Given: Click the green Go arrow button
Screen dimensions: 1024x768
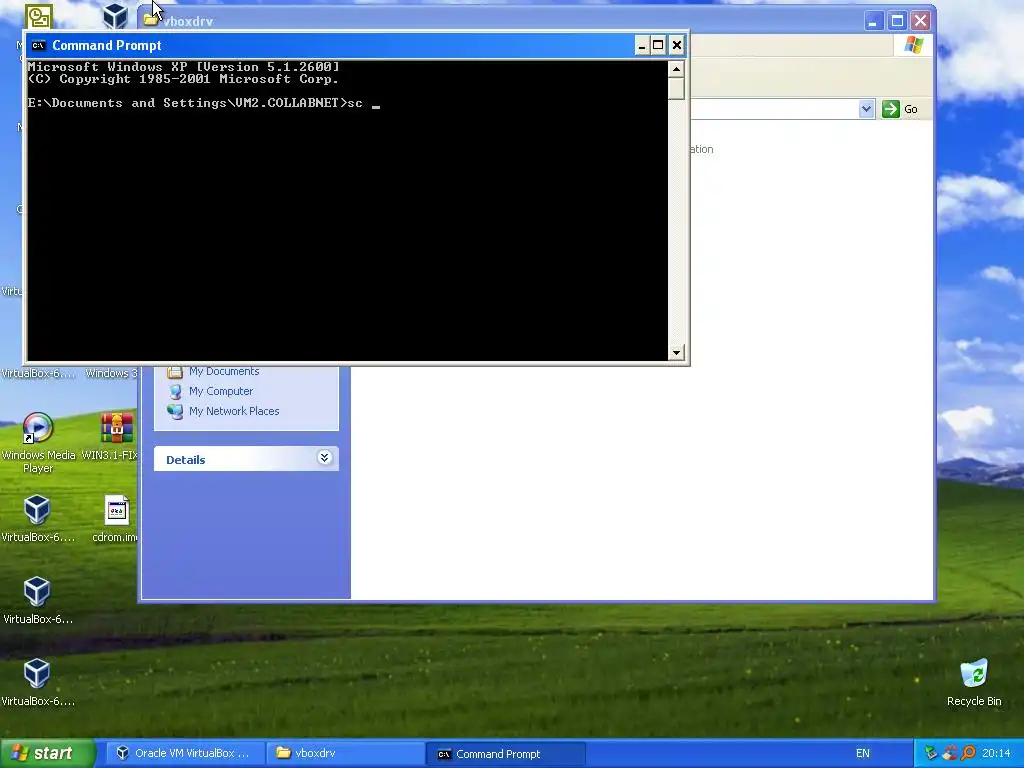Looking at the screenshot, I should coord(891,109).
